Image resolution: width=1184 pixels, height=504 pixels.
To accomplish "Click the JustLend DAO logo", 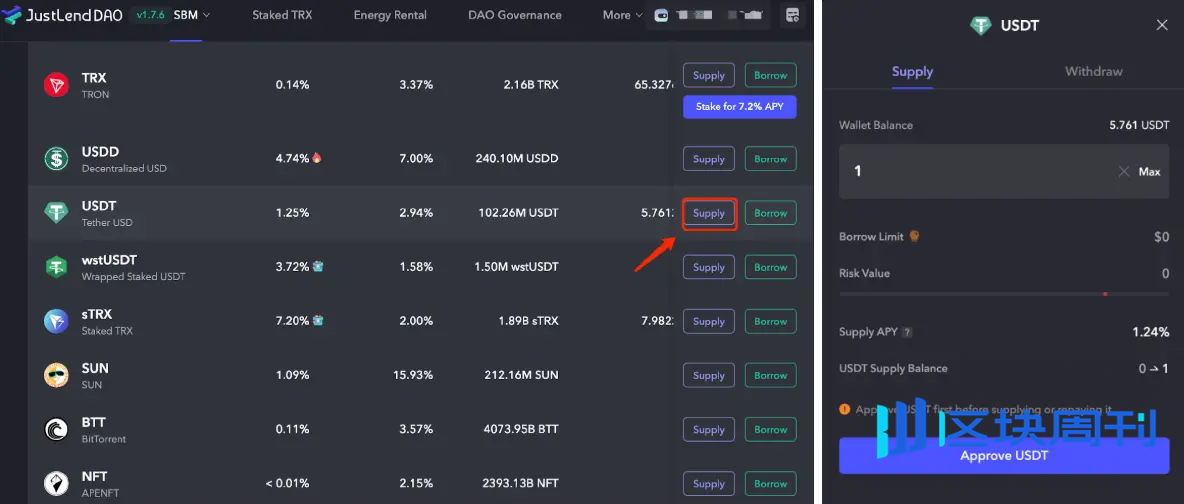I will pyautogui.click(x=61, y=15).
